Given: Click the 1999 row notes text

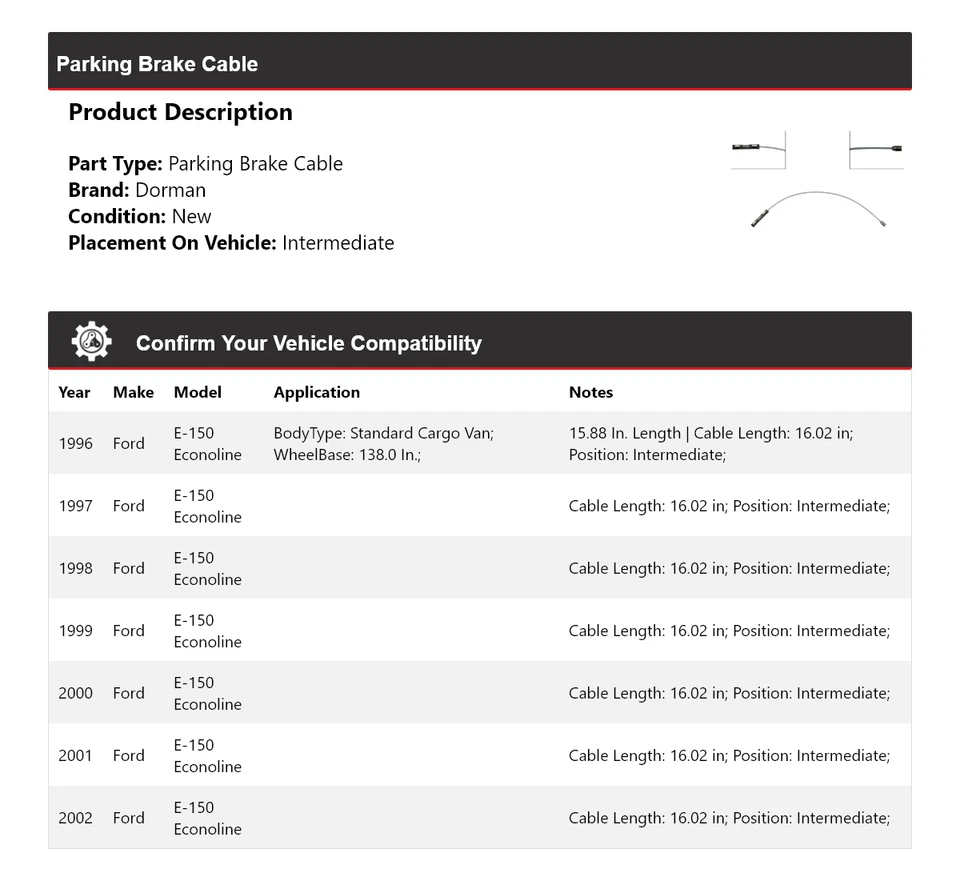Looking at the screenshot, I should [728, 631].
